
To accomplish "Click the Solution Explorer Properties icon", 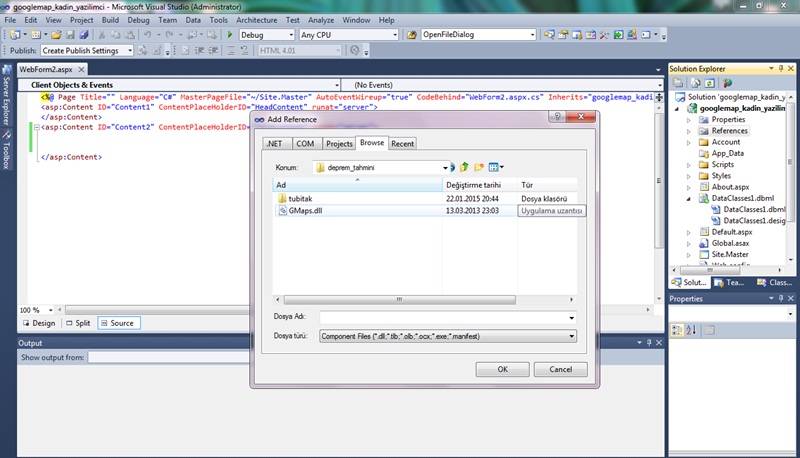I will coord(678,83).
